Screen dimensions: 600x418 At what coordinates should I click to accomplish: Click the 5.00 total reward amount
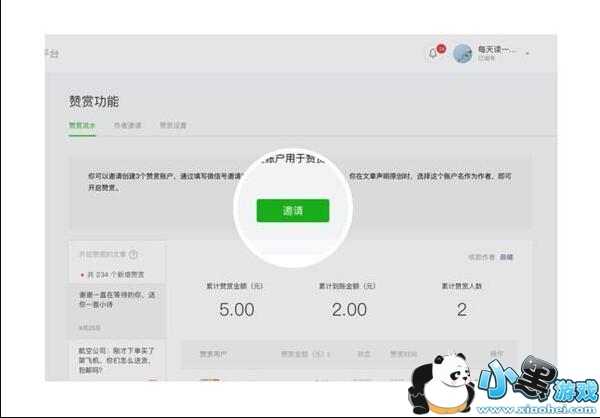[x=236, y=310]
